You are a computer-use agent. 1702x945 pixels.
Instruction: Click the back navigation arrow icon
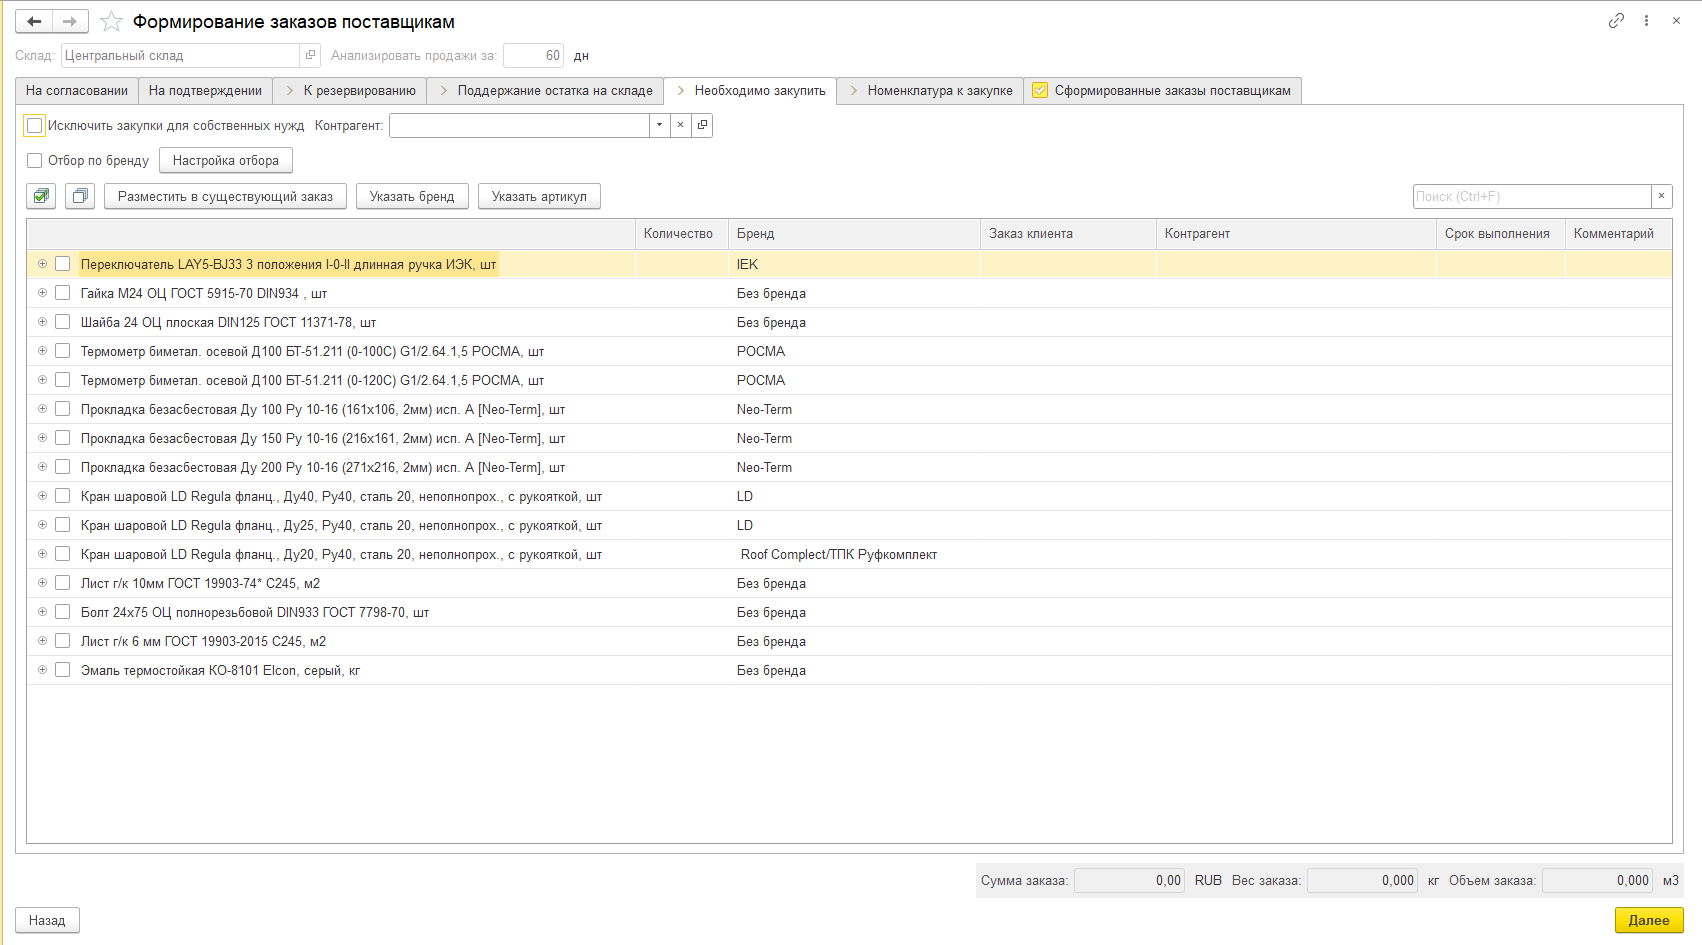pyautogui.click(x=34, y=21)
